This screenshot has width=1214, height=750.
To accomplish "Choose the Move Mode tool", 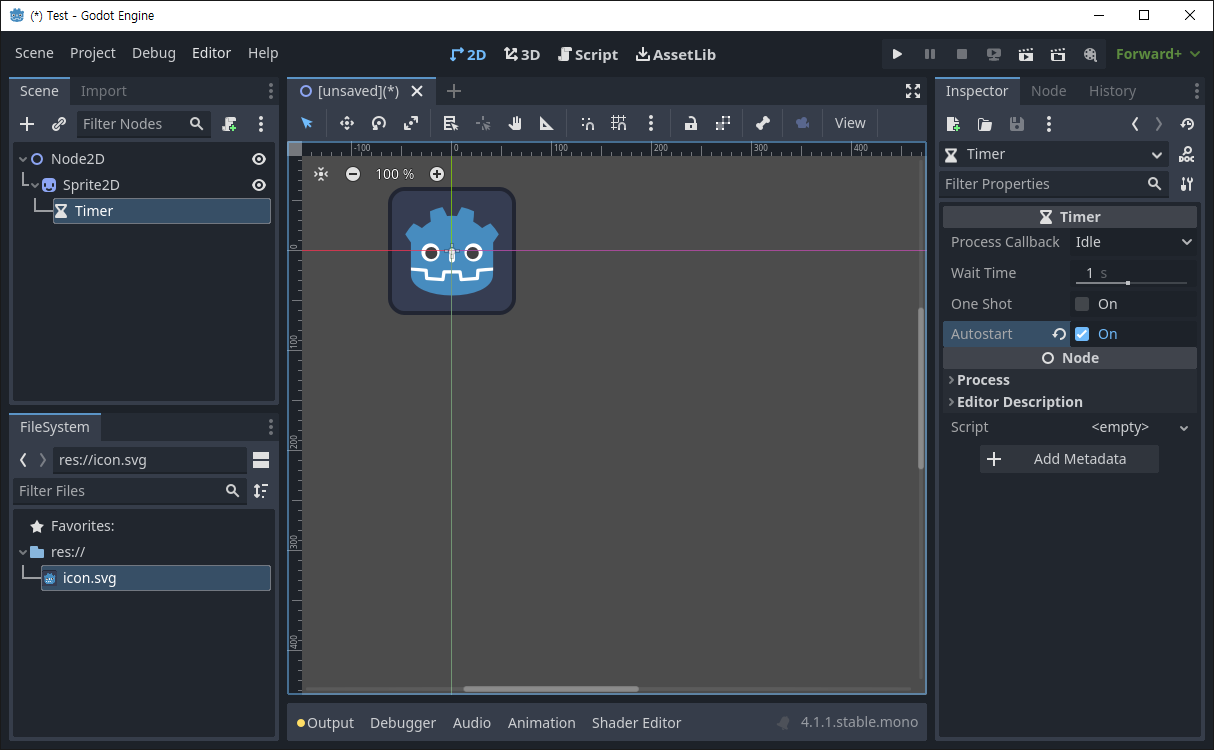I will pyautogui.click(x=347, y=123).
